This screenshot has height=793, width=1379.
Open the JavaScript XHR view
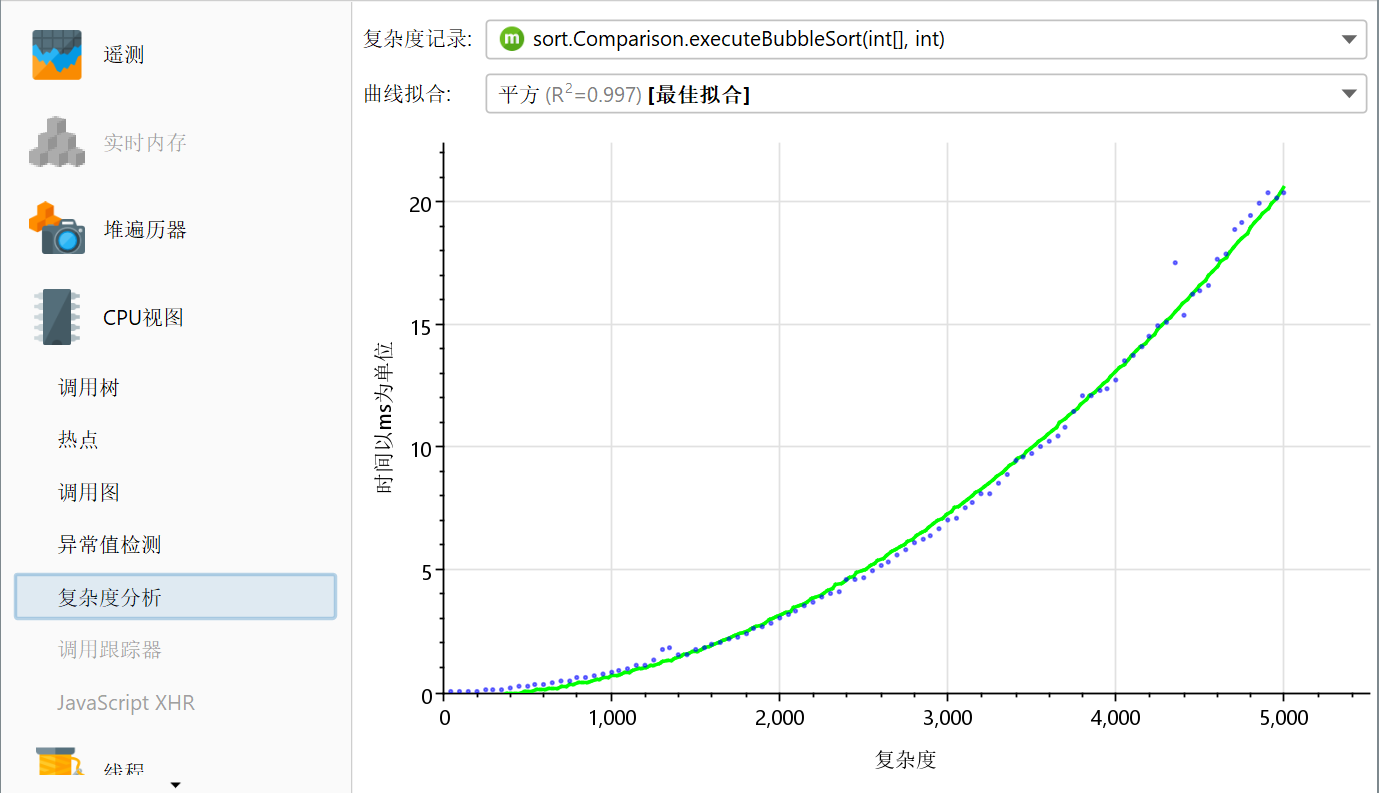pyautogui.click(x=126, y=703)
